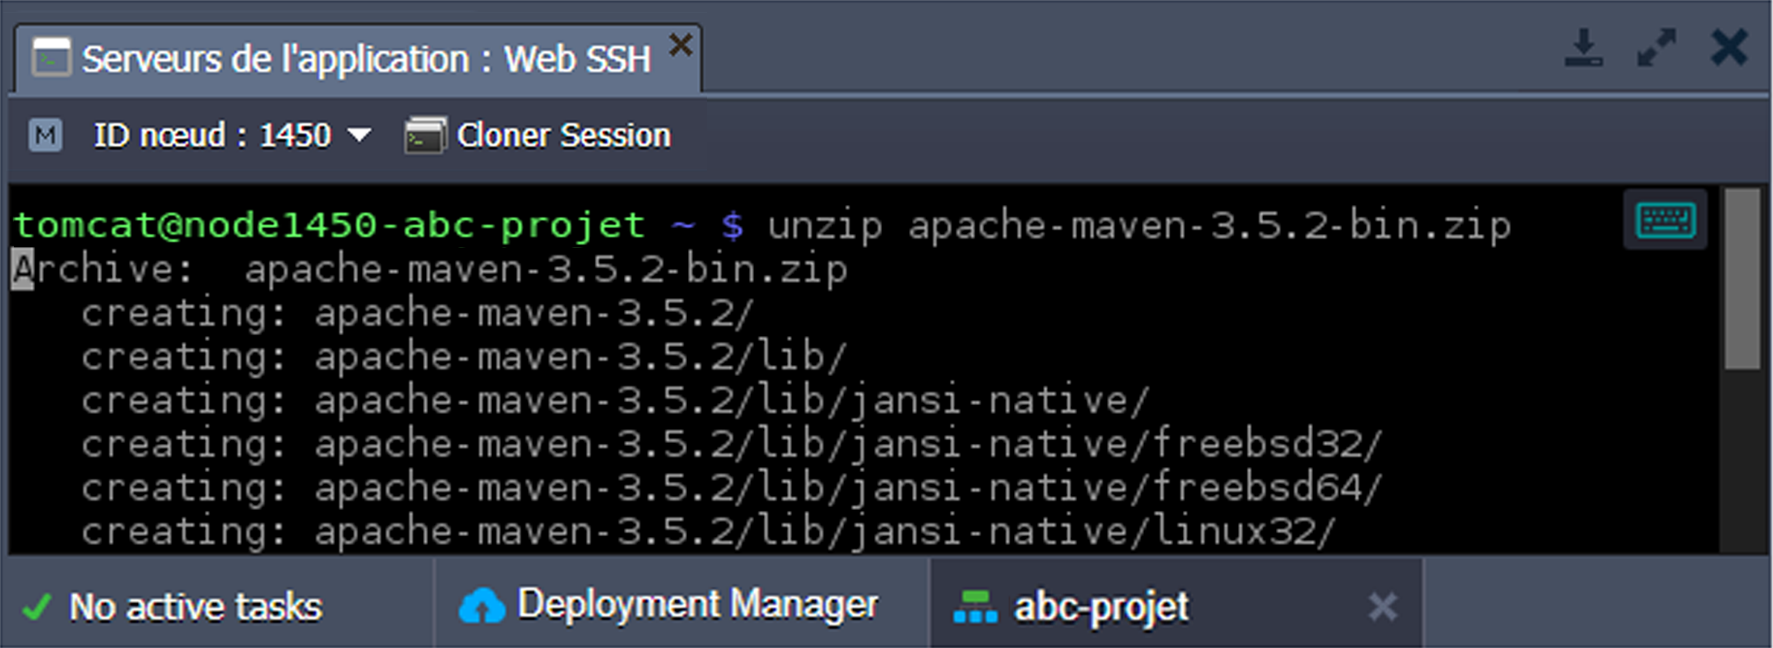Screen dimensions: 1773x648
Task: Expand the SSH panel to full screen
Action: (1656, 48)
